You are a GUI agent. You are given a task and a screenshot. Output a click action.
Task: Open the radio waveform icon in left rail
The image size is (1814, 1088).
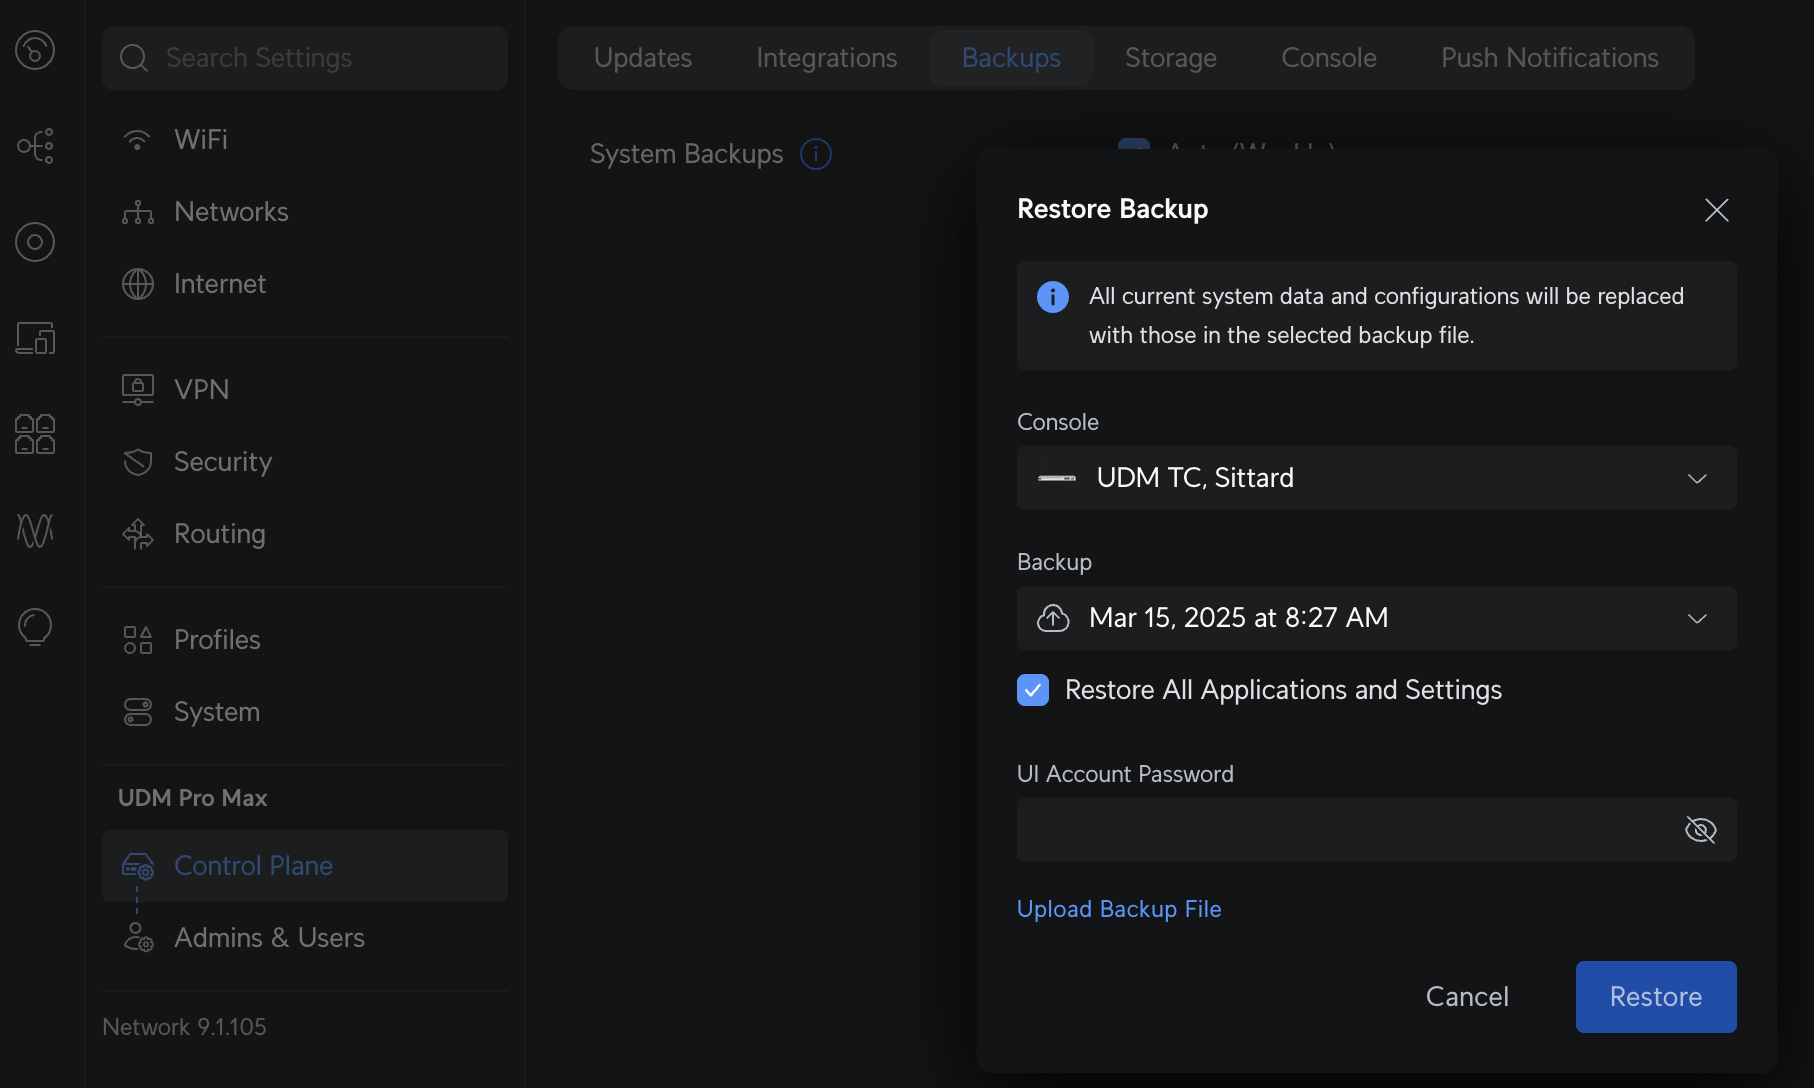point(35,530)
